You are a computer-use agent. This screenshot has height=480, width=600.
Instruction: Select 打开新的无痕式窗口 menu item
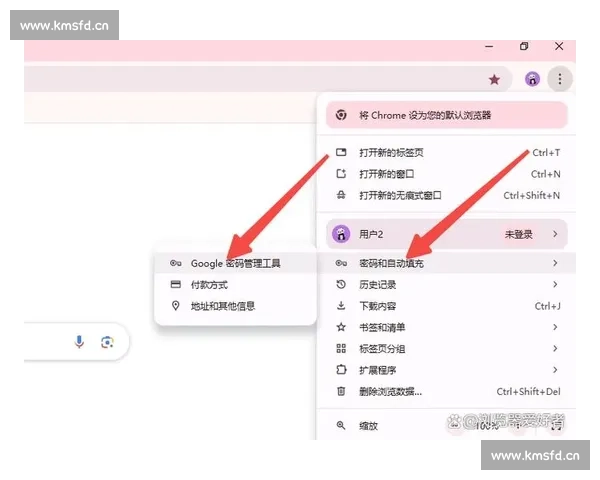(x=447, y=195)
